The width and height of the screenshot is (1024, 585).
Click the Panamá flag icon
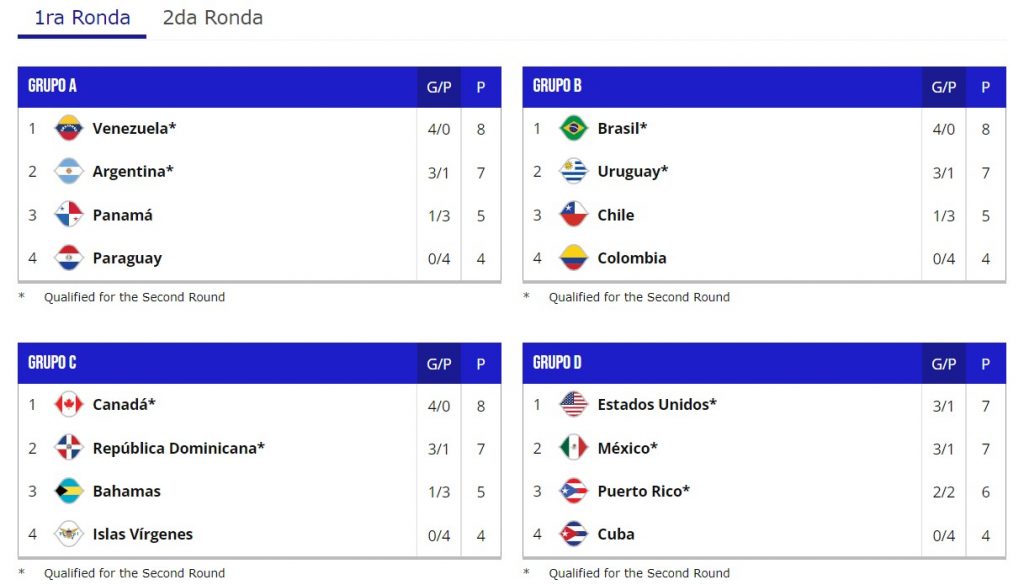coord(69,215)
